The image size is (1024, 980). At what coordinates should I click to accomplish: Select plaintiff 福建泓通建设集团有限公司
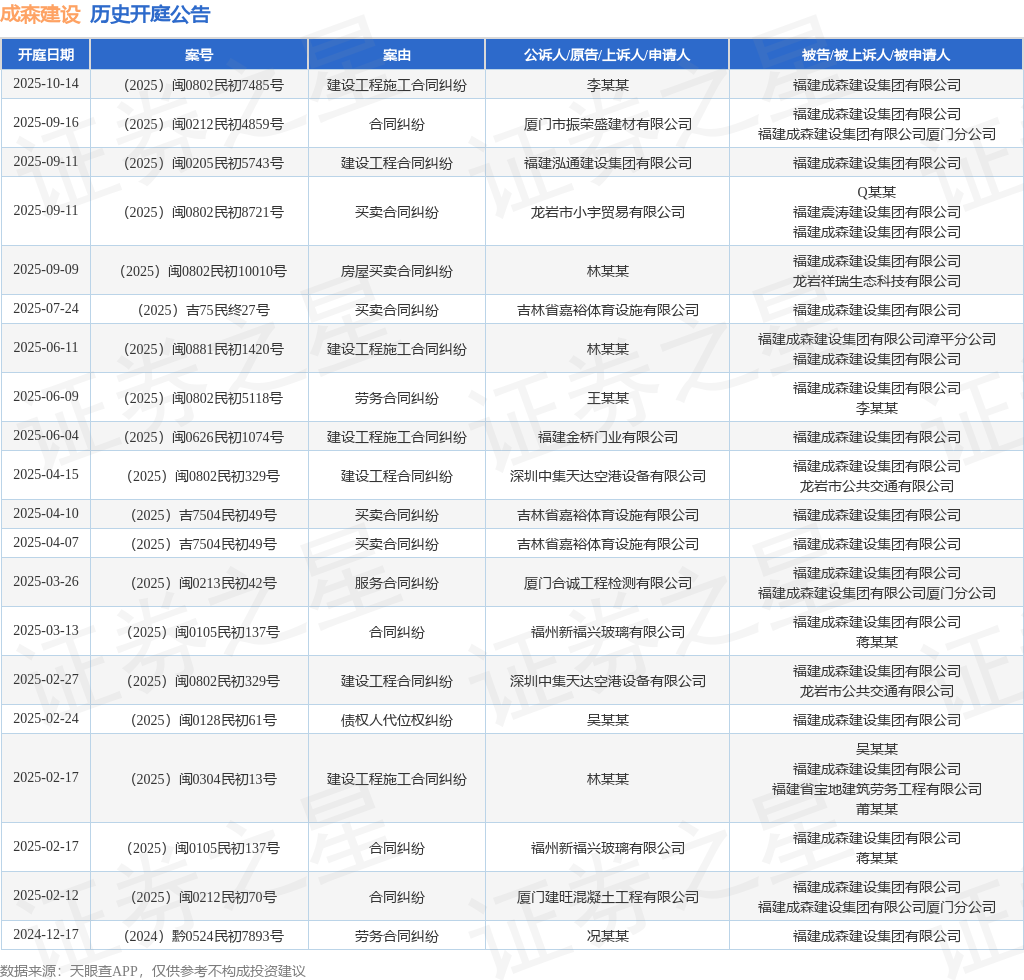[x=607, y=163]
